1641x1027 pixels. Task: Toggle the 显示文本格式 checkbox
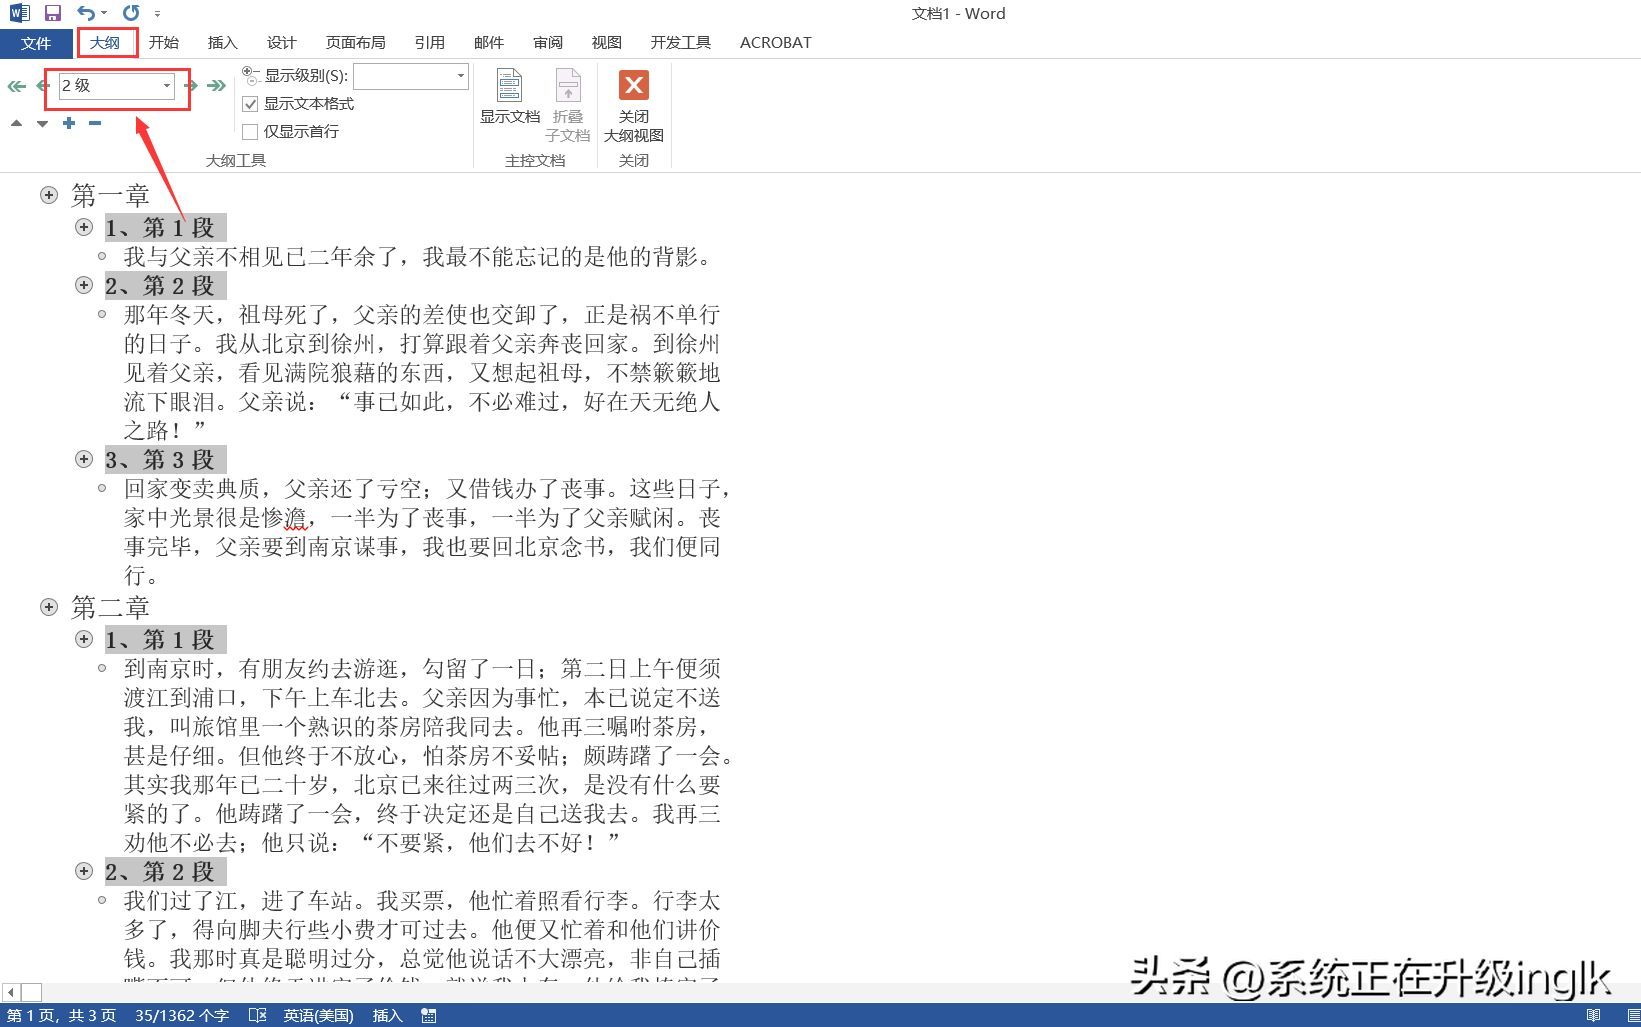[250, 104]
